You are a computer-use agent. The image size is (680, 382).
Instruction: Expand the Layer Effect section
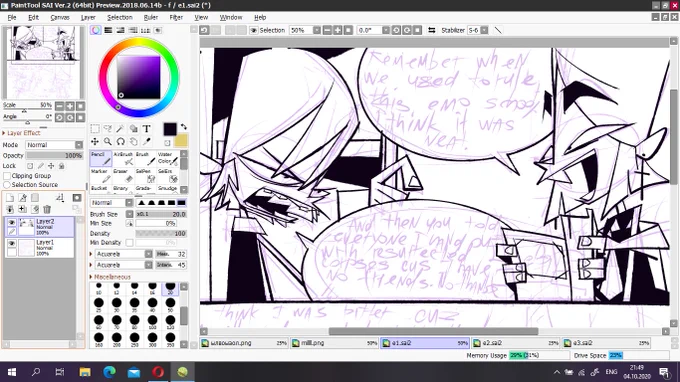22,133
